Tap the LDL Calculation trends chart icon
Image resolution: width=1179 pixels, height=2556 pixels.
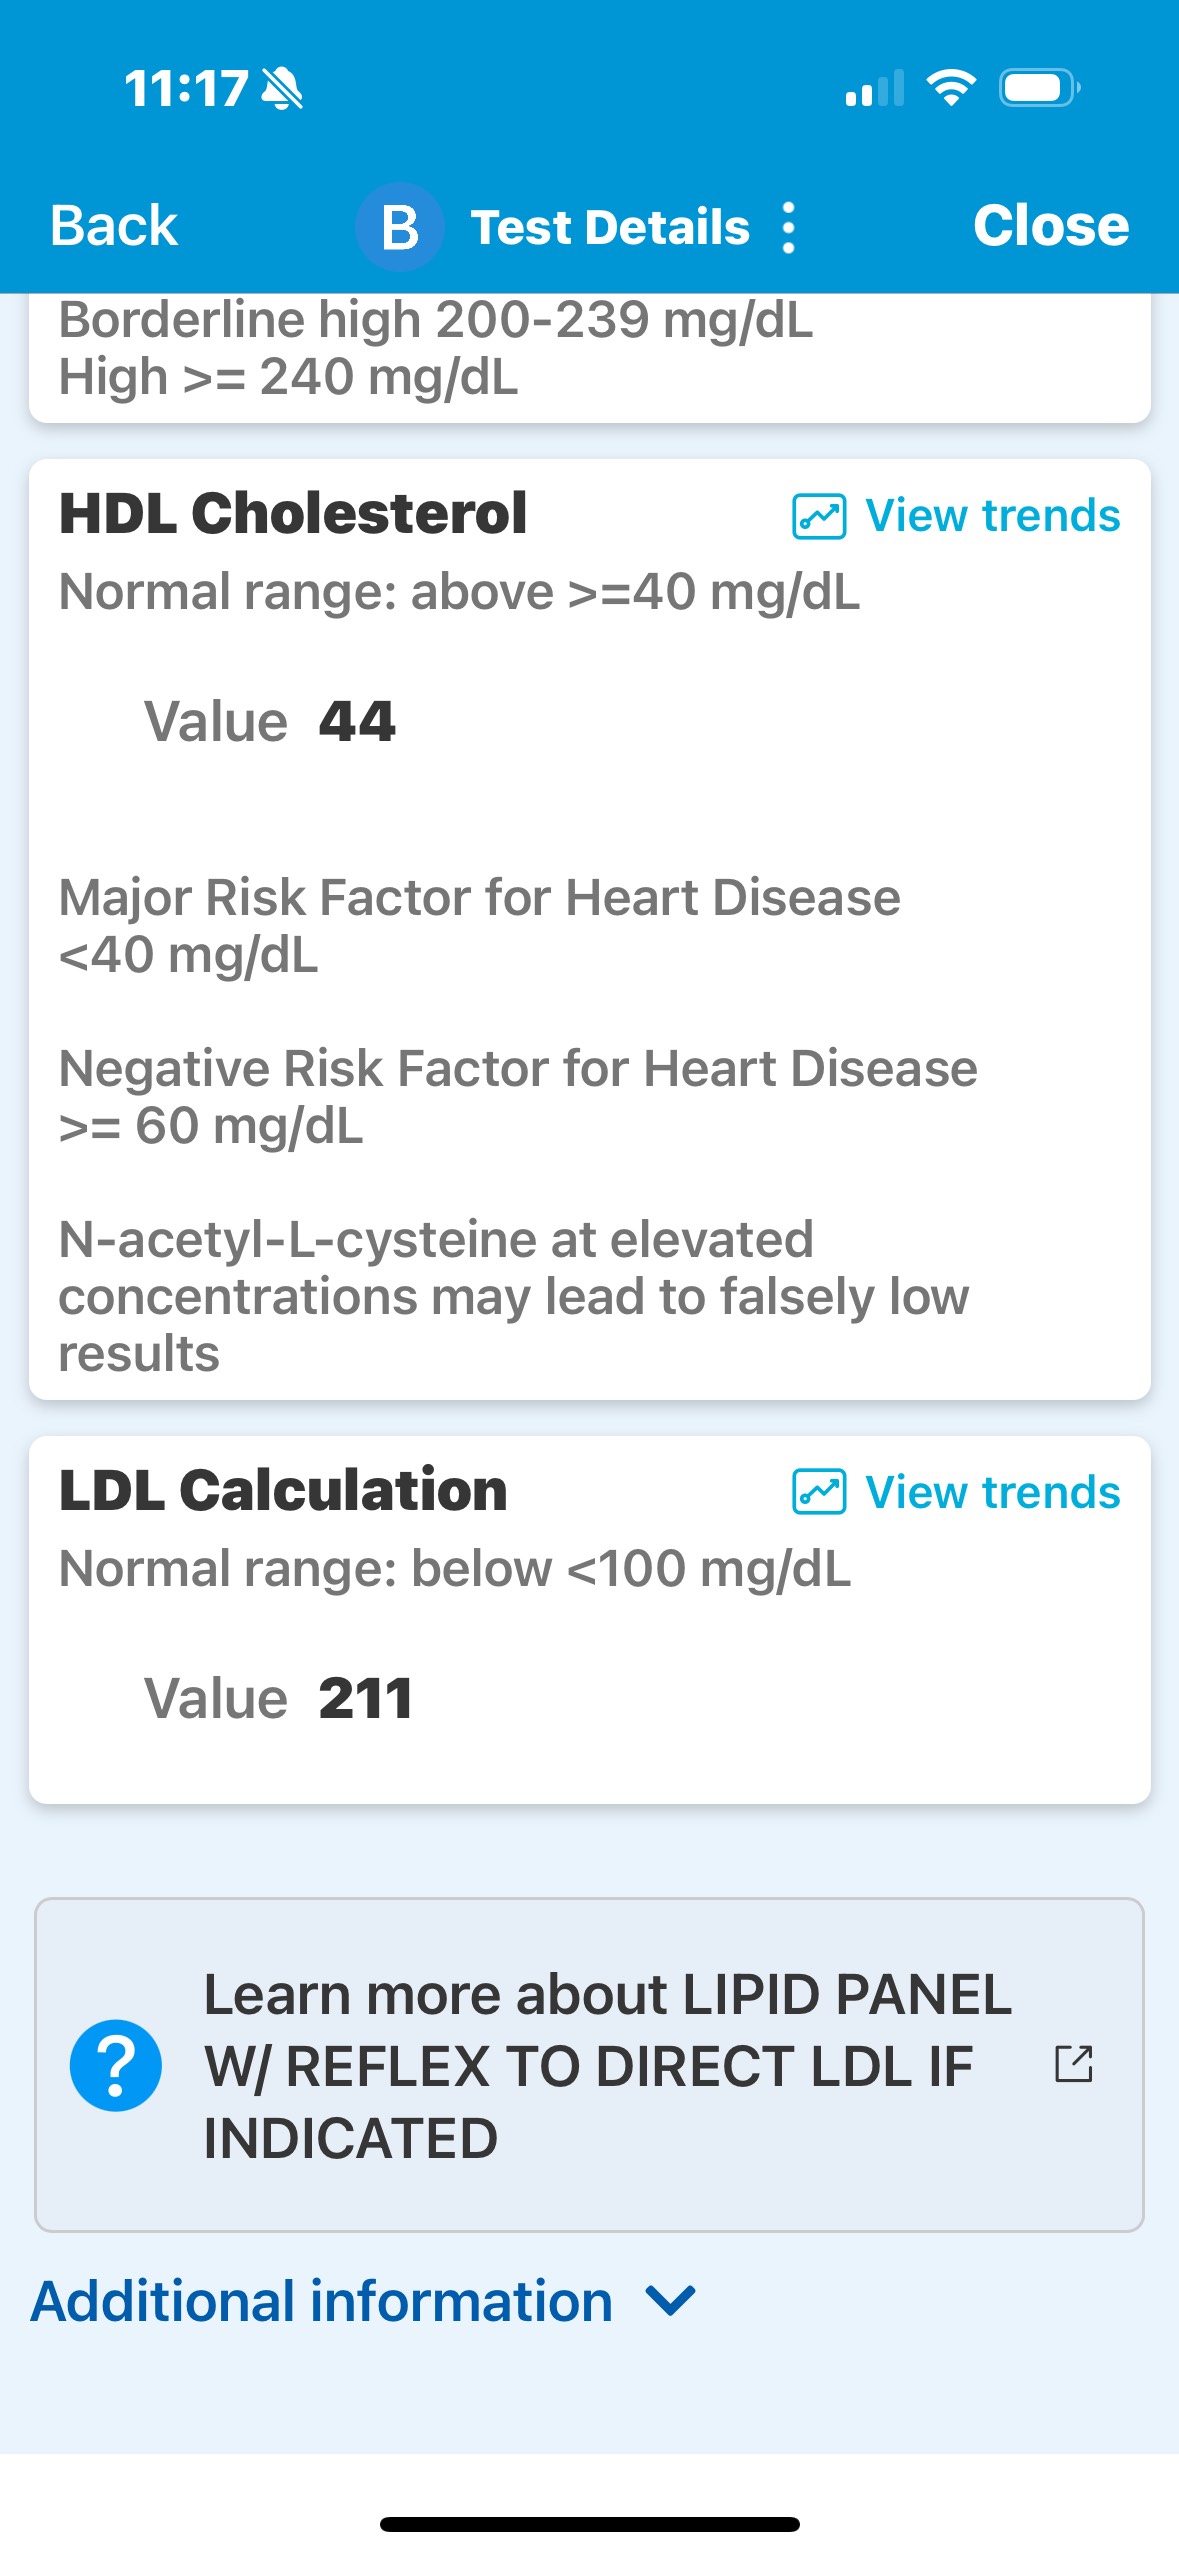pos(819,1492)
